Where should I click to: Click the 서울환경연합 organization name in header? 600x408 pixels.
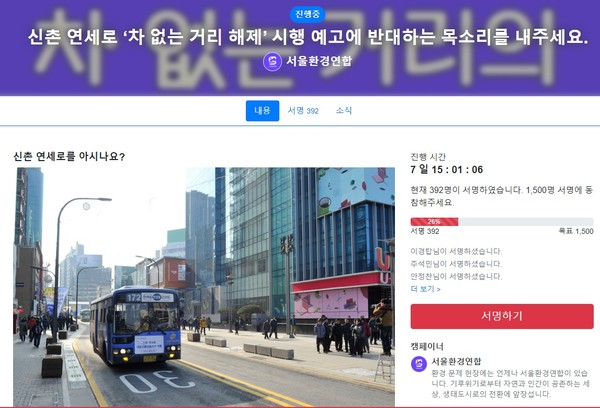pos(319,61)
